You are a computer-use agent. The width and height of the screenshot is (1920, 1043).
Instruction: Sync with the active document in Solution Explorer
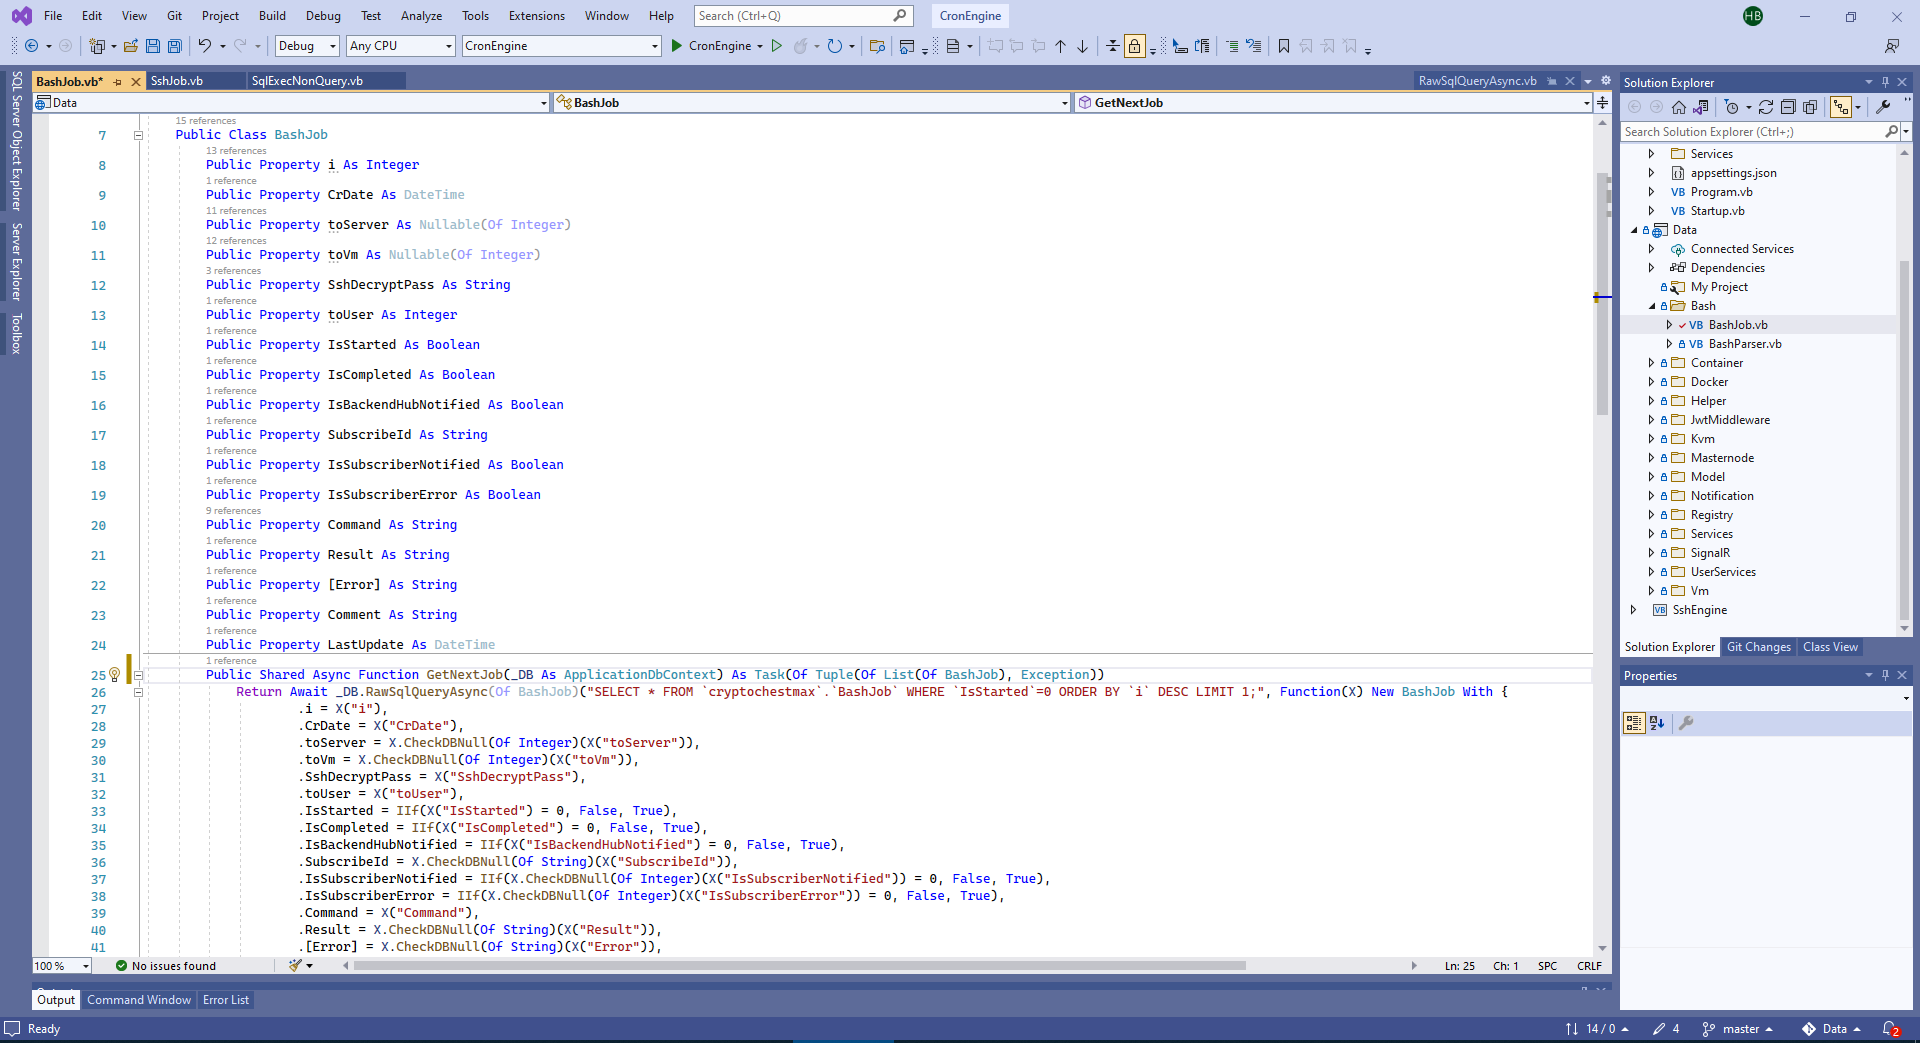point(1766,107)
